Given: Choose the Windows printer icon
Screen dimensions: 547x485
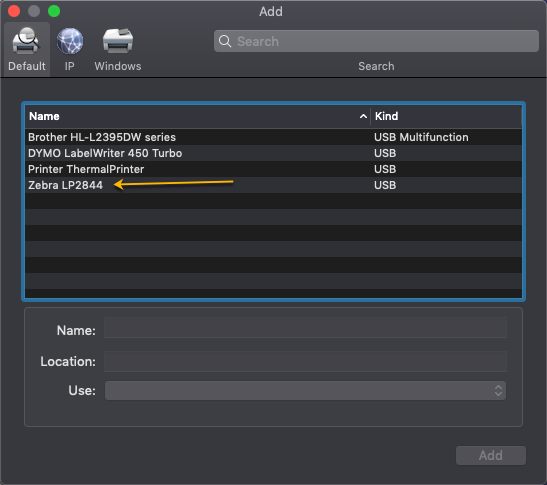Looking at the screenshot, I should point(118,41).
